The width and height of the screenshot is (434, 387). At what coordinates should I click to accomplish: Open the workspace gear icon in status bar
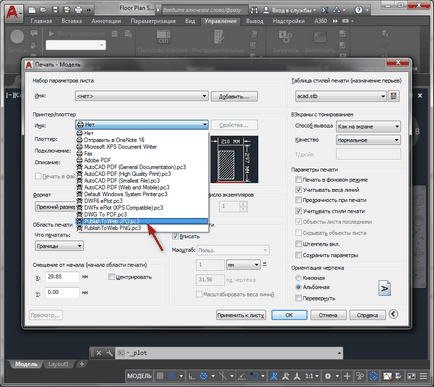[328, 376]
